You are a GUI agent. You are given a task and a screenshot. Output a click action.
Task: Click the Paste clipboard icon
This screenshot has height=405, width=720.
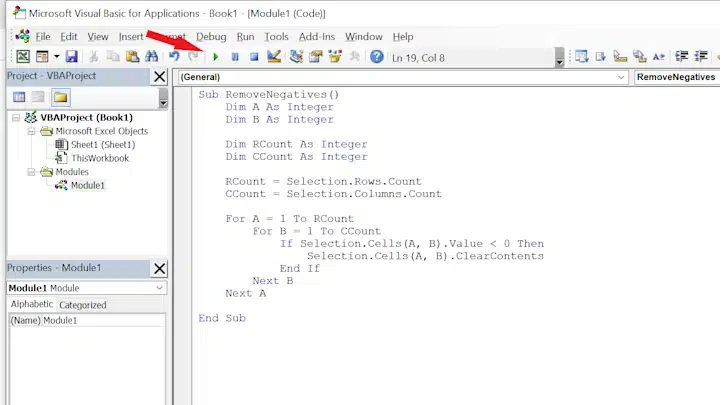tap(132, 56)
